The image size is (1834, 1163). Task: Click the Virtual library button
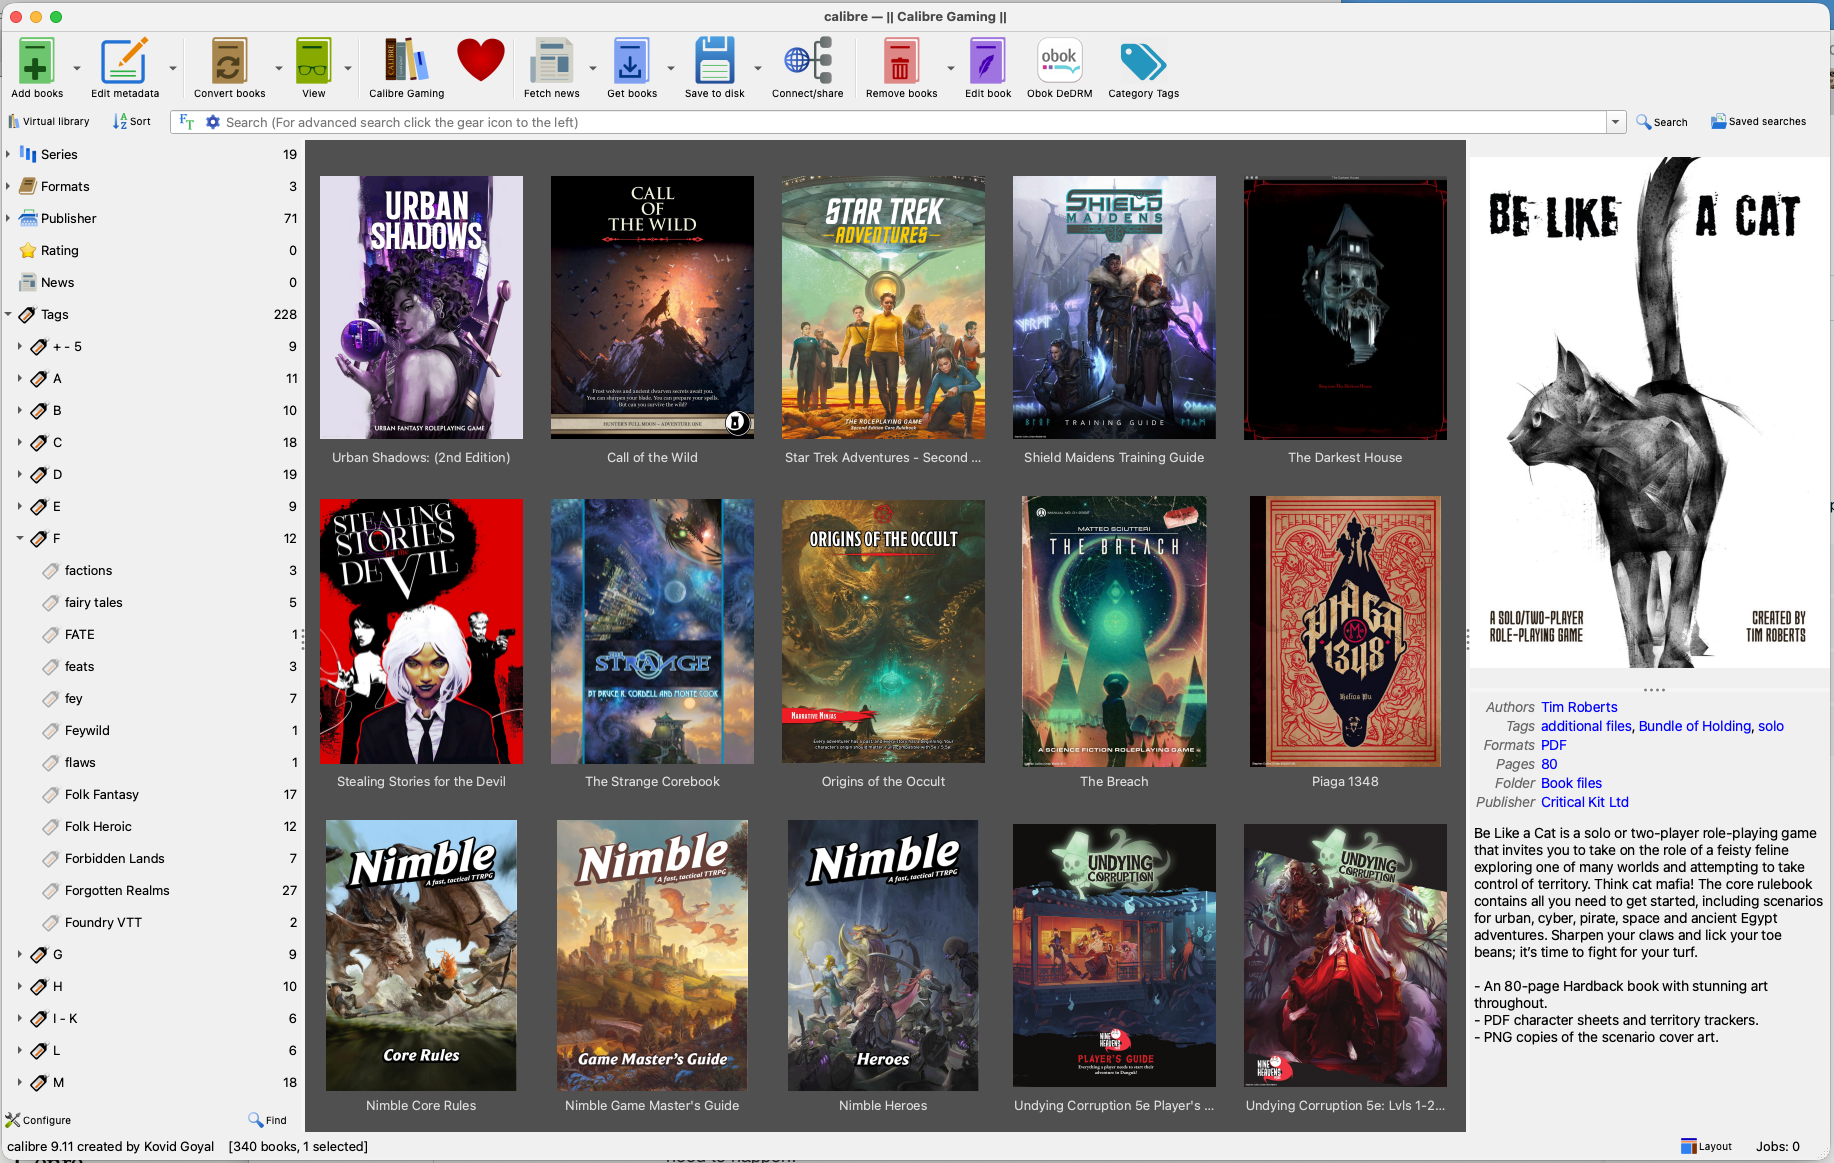point(49,122)
